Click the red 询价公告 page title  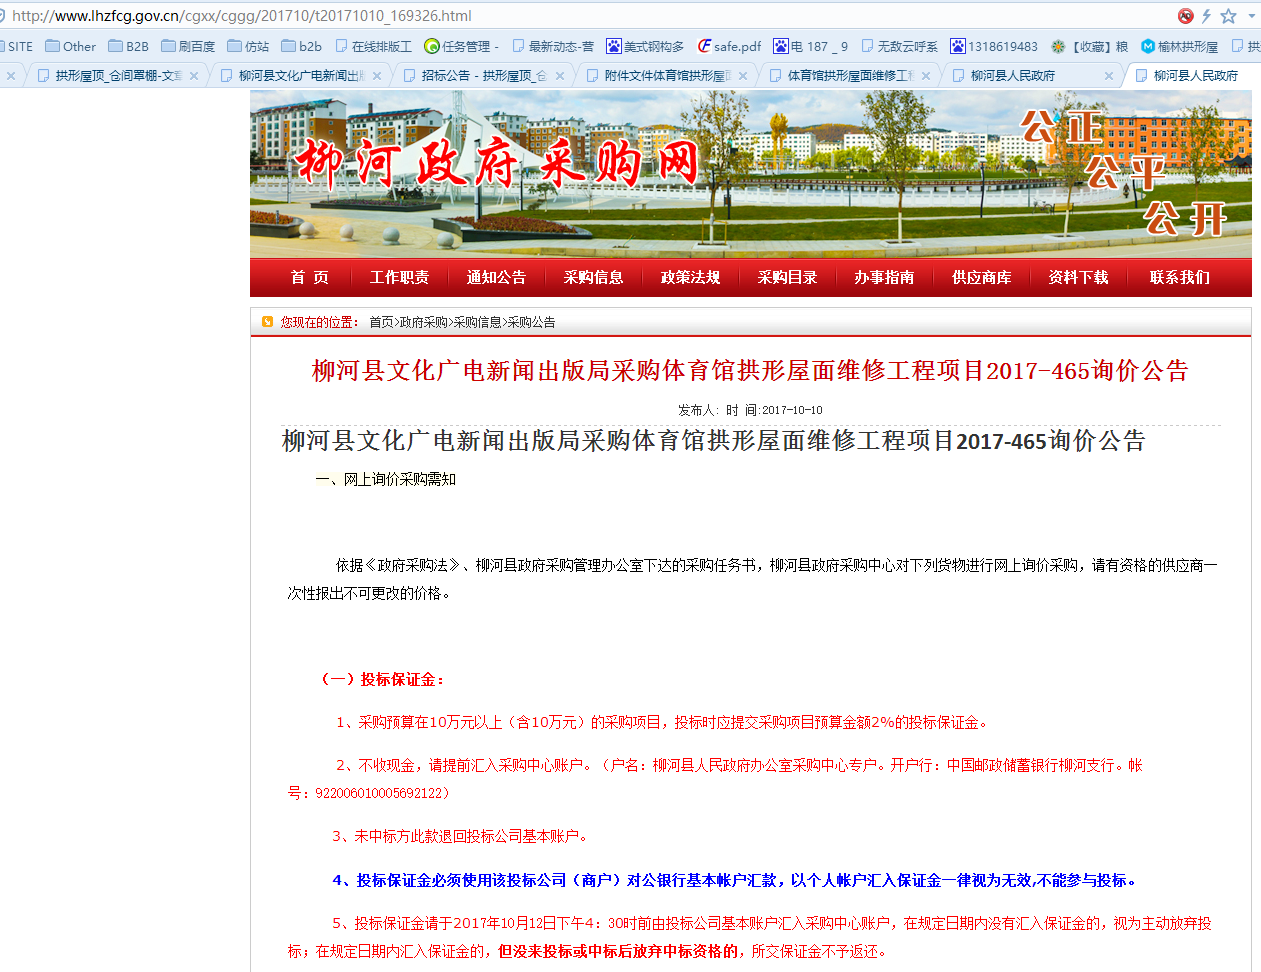tap(750, 371)
